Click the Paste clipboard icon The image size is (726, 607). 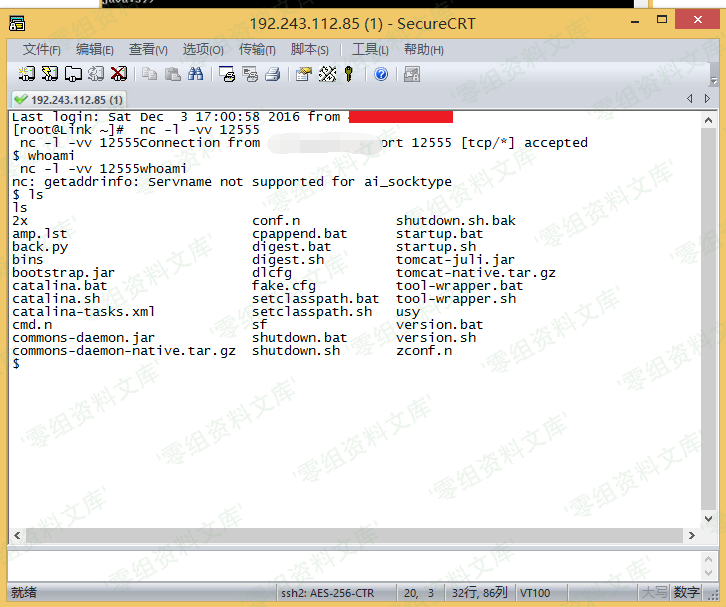[x=173, y=74]
